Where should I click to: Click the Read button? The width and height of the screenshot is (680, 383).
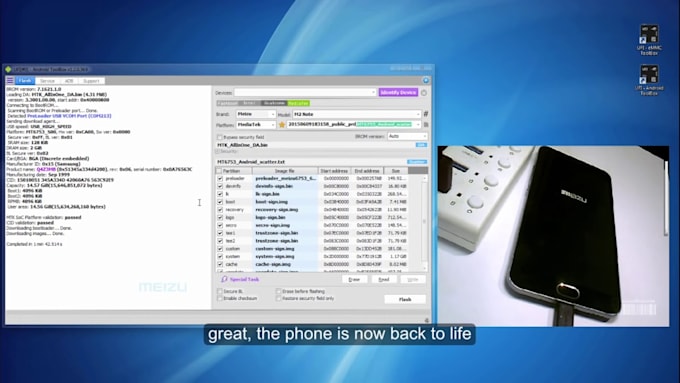point(384,279)
